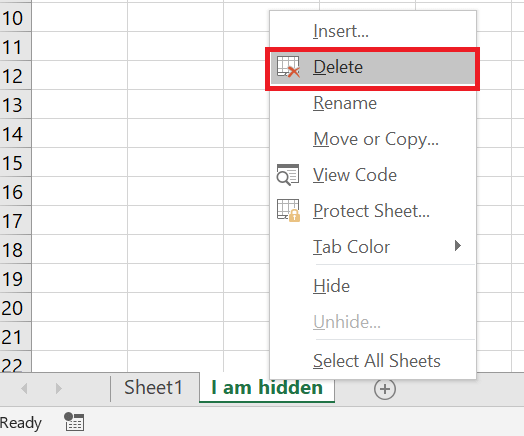Click the Protect Sheet padlock icon

click(x=288, y=210)
